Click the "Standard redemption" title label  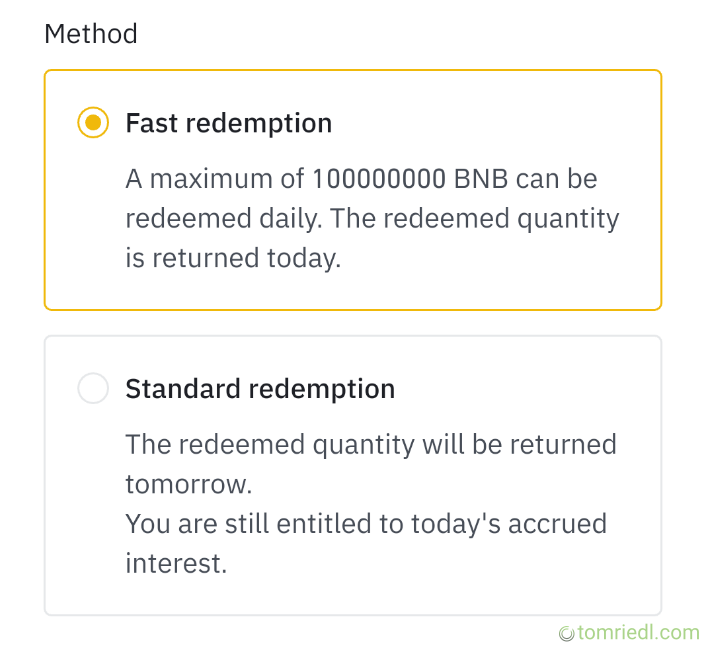click(x=260, y=389)
